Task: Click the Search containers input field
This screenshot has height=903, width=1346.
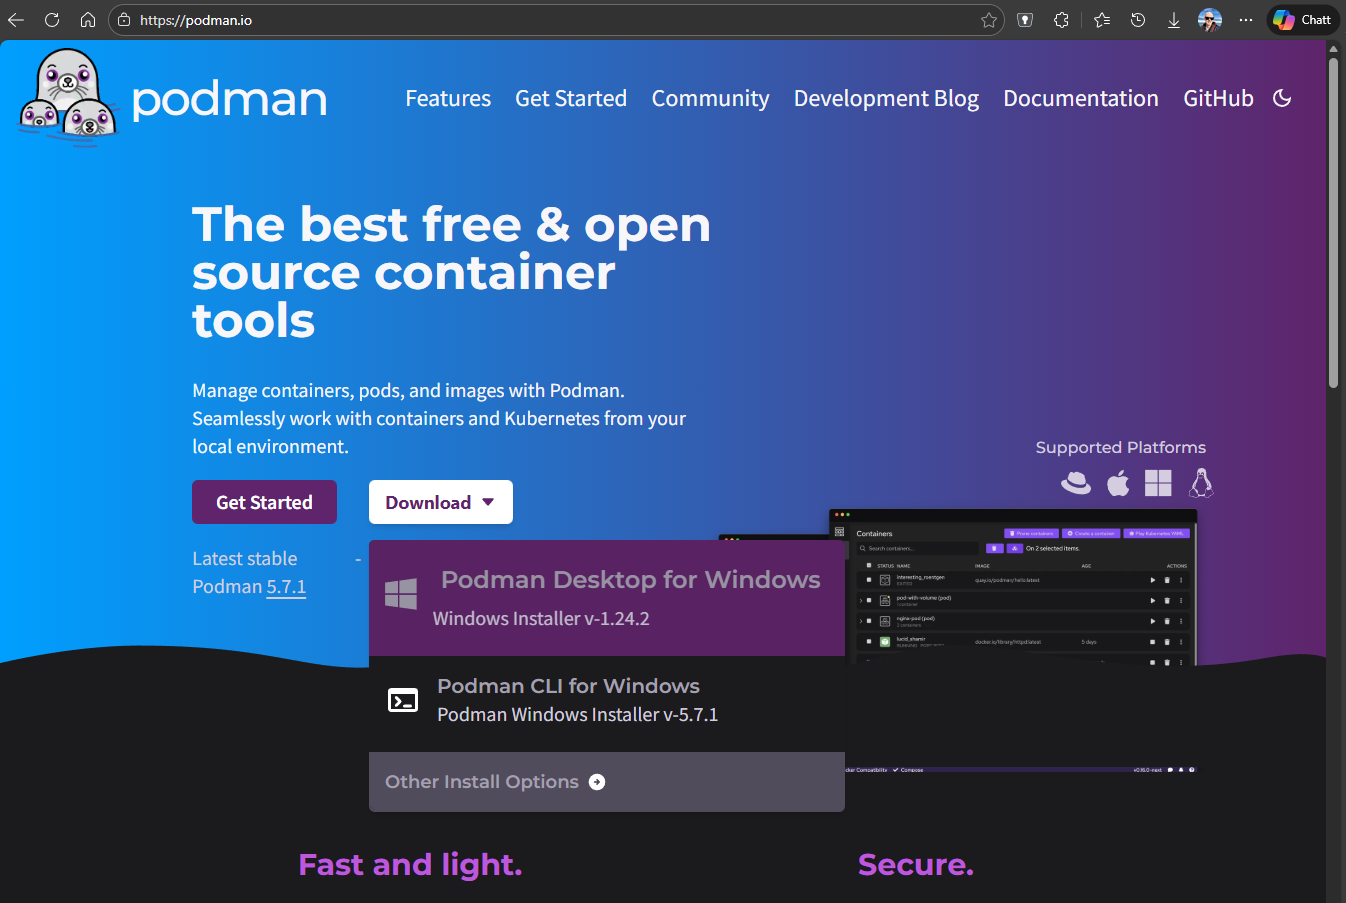Action: 916,548
